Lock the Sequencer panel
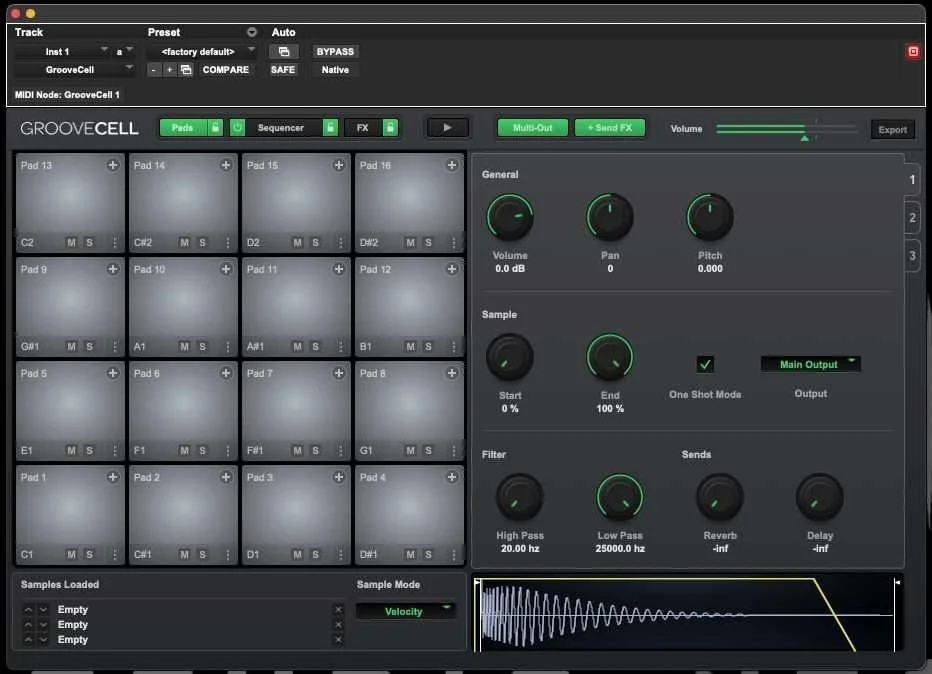 331,129
